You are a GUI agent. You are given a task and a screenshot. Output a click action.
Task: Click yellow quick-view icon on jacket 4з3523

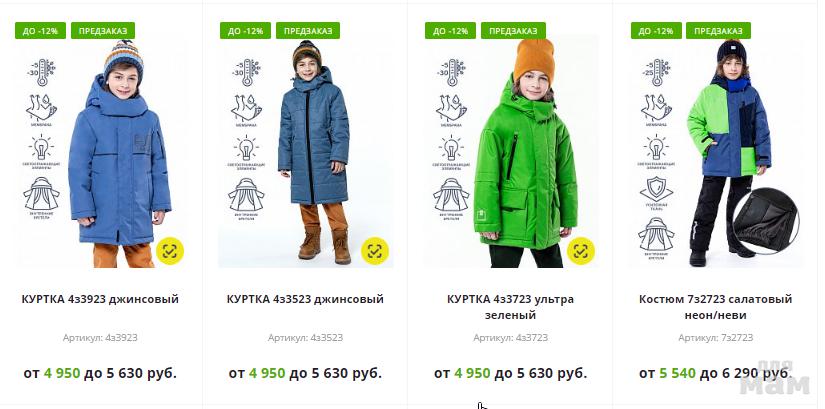pos(375,251)
